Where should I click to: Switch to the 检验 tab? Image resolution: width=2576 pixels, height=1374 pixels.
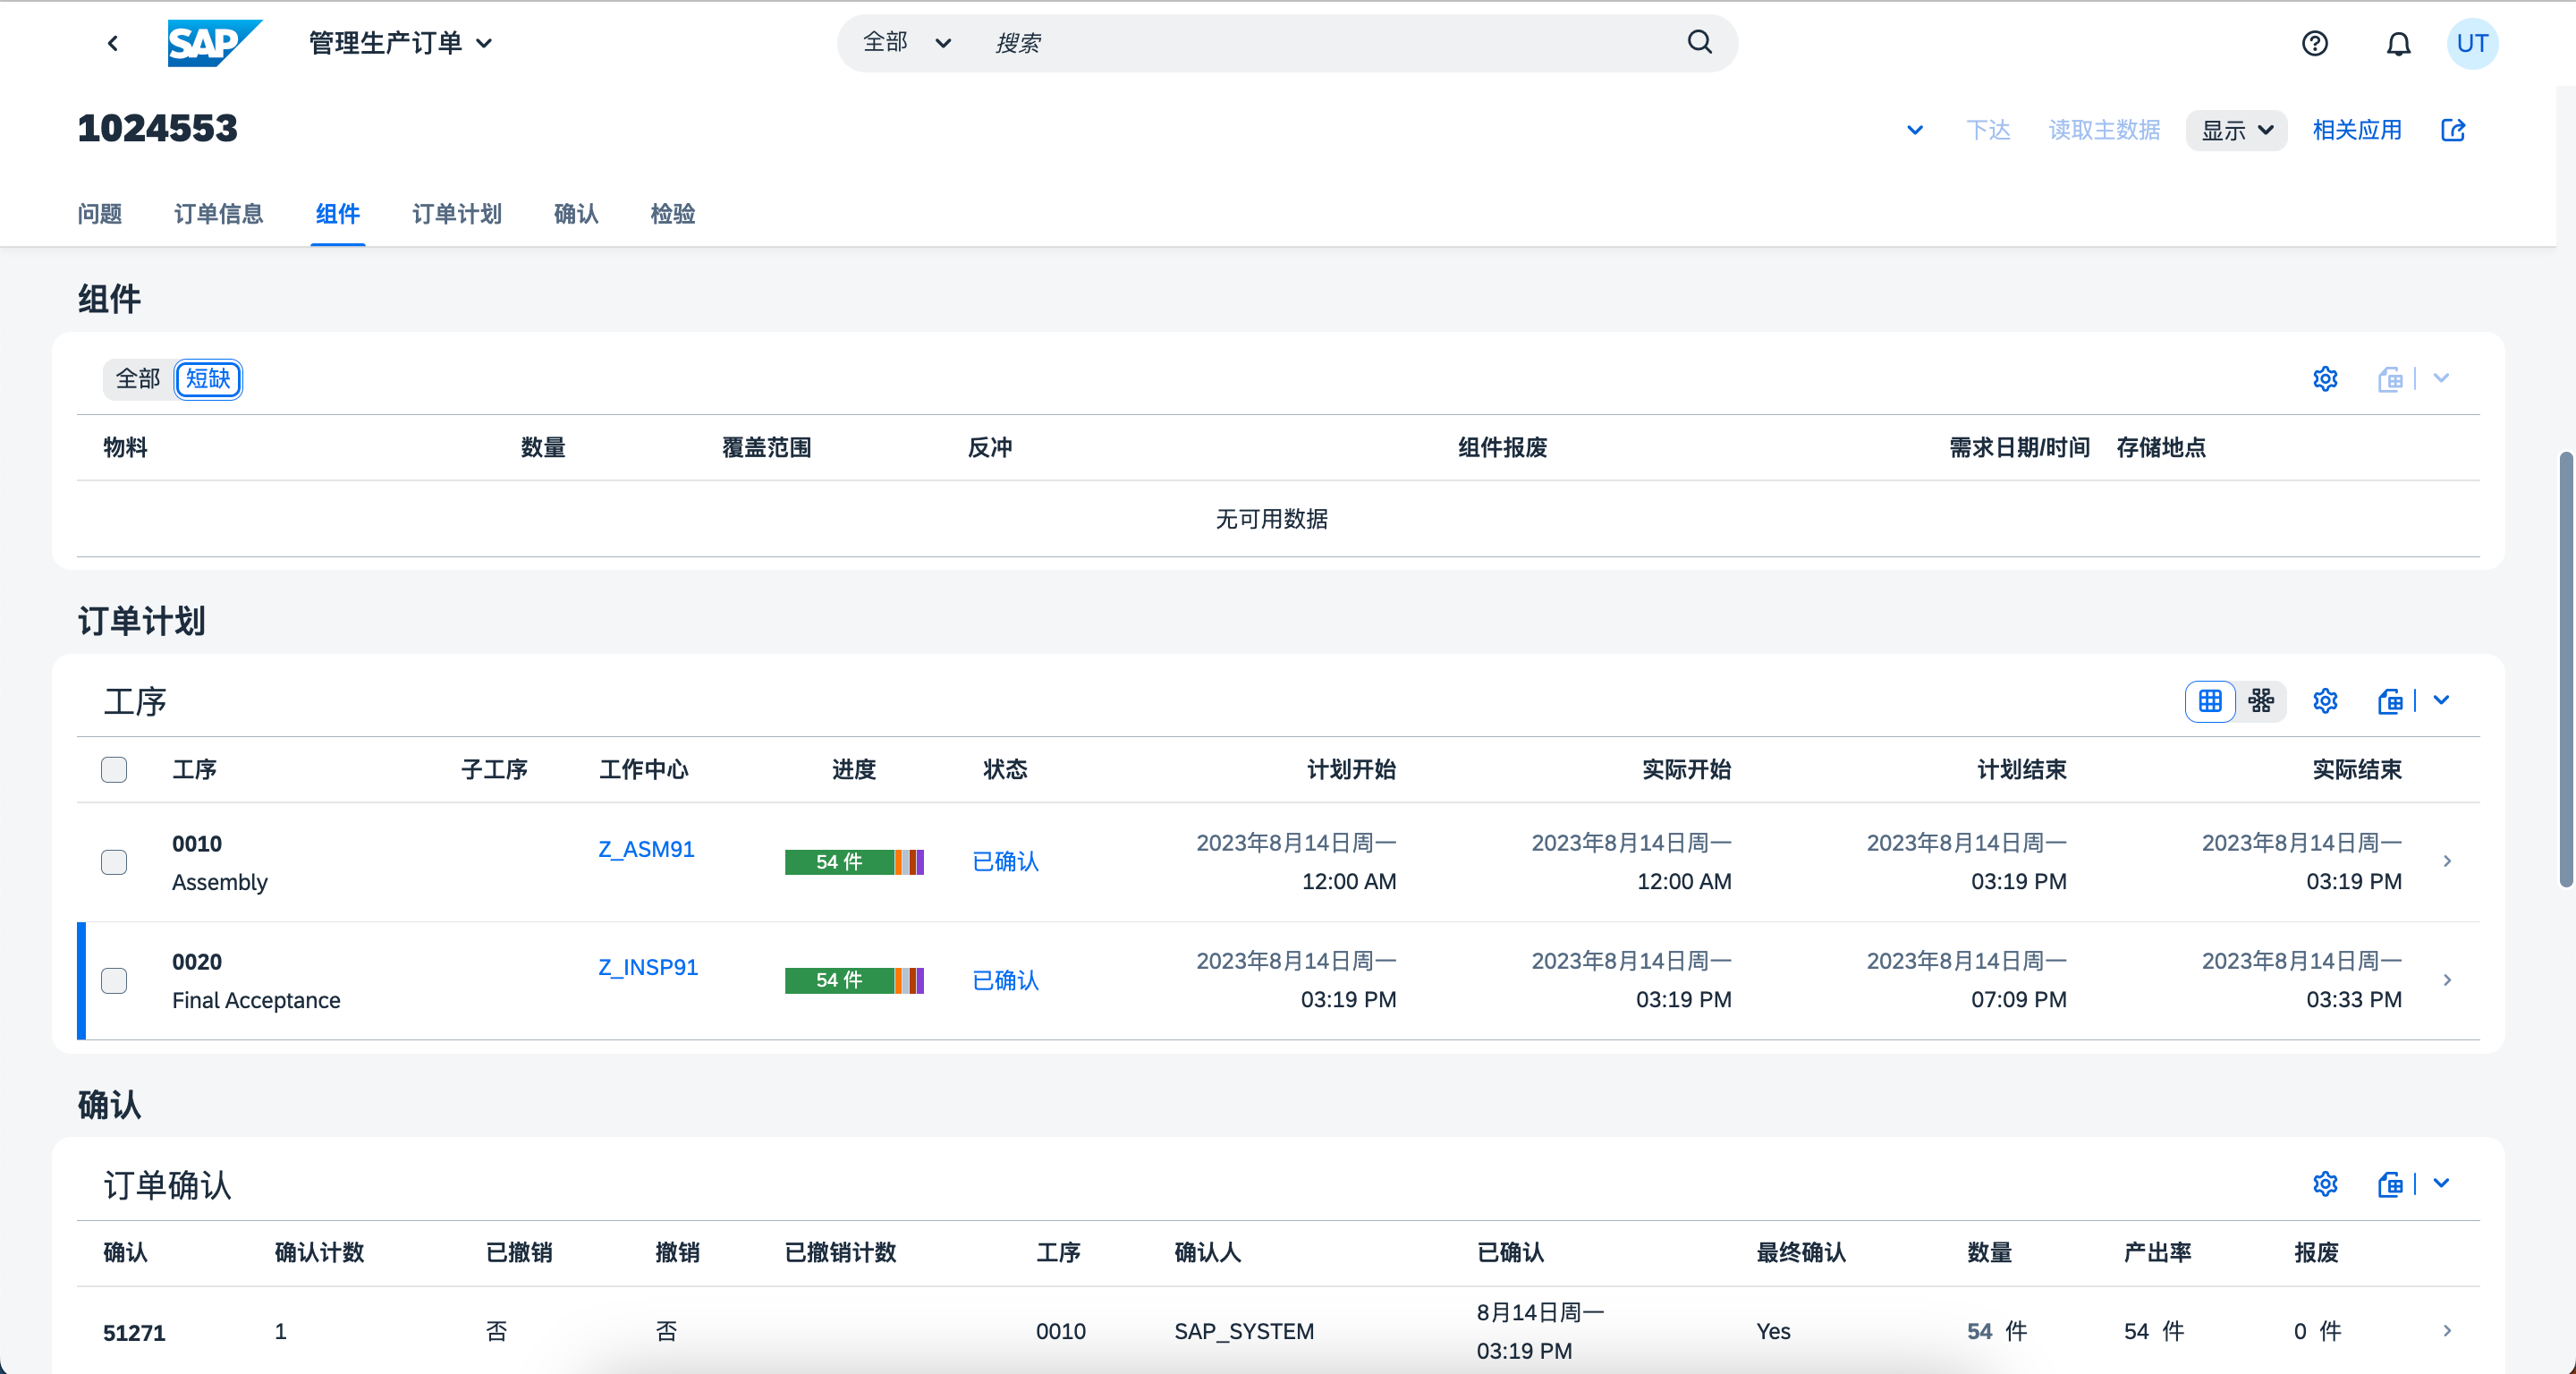click(672, 214)
